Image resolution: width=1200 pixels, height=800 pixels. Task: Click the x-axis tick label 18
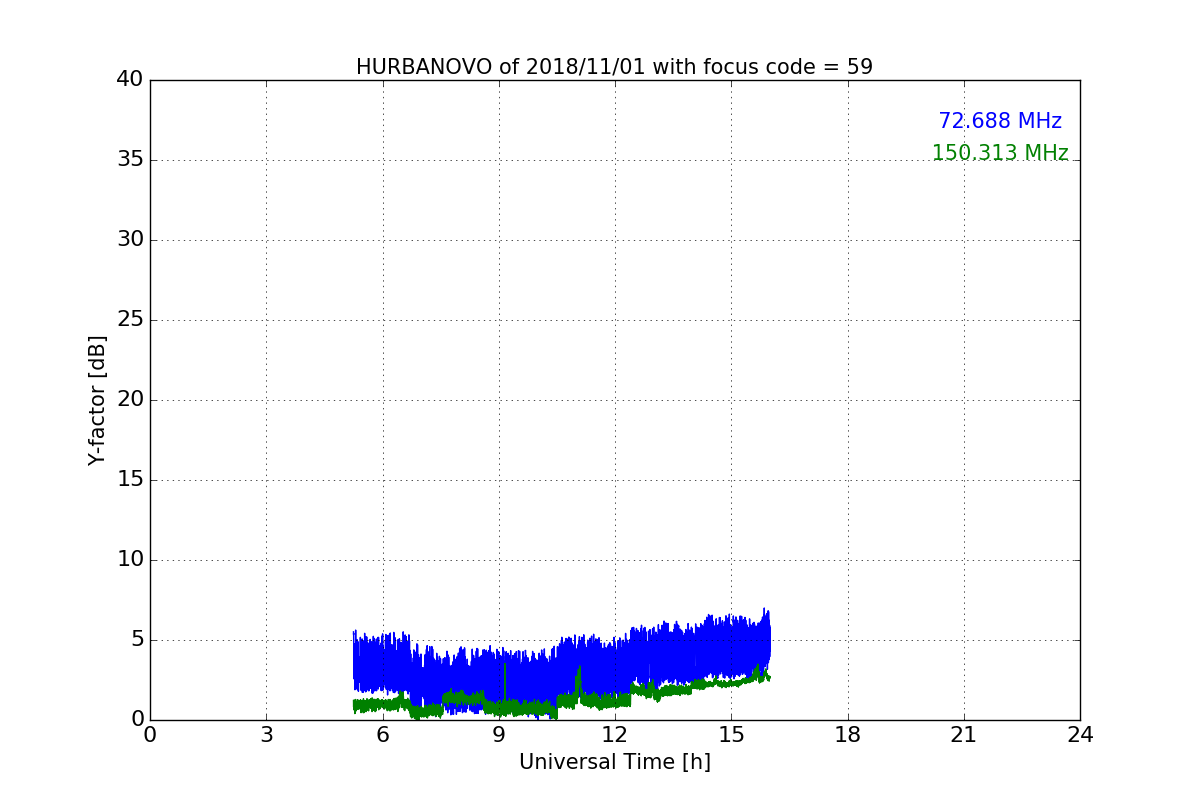[x=848, y=735]
